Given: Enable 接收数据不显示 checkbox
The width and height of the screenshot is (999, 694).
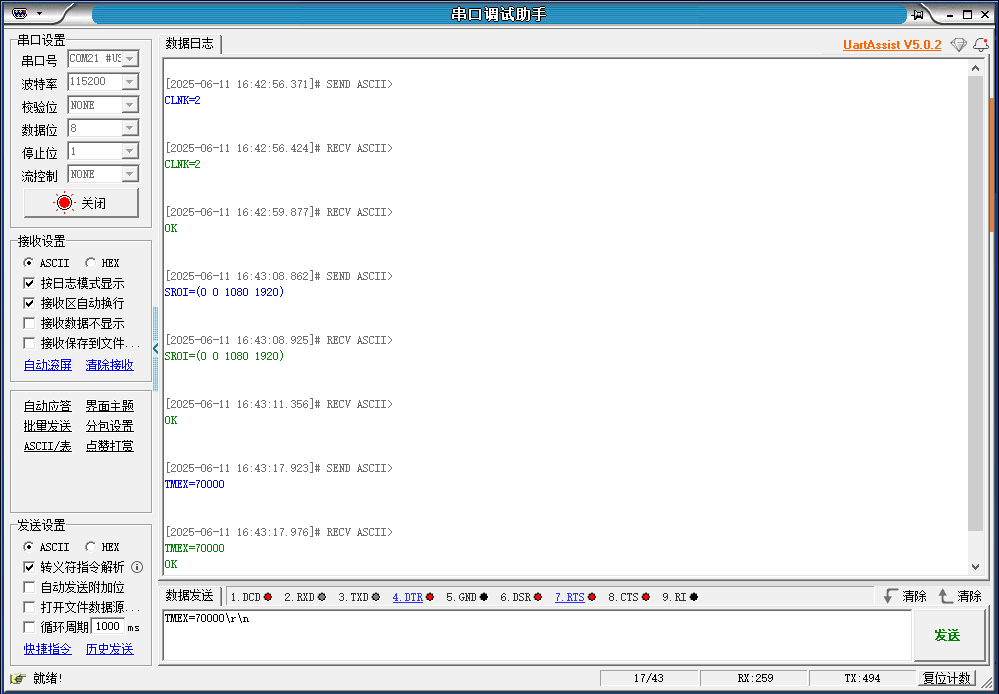Looking at the screenshot, I should 29,323.
